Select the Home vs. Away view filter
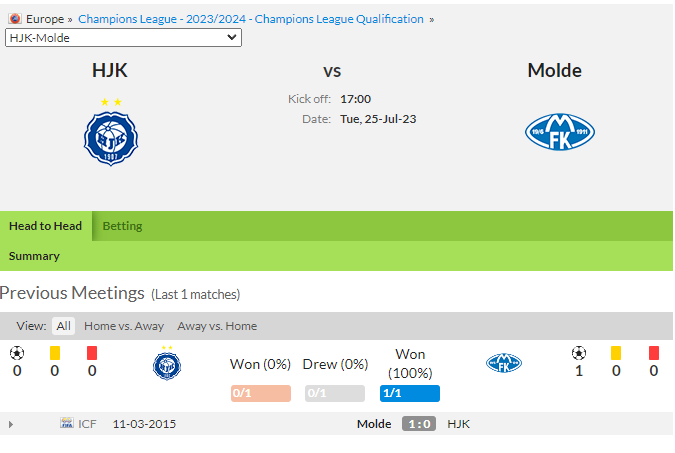This screenshot has width=675, height=453. (124, 326)
